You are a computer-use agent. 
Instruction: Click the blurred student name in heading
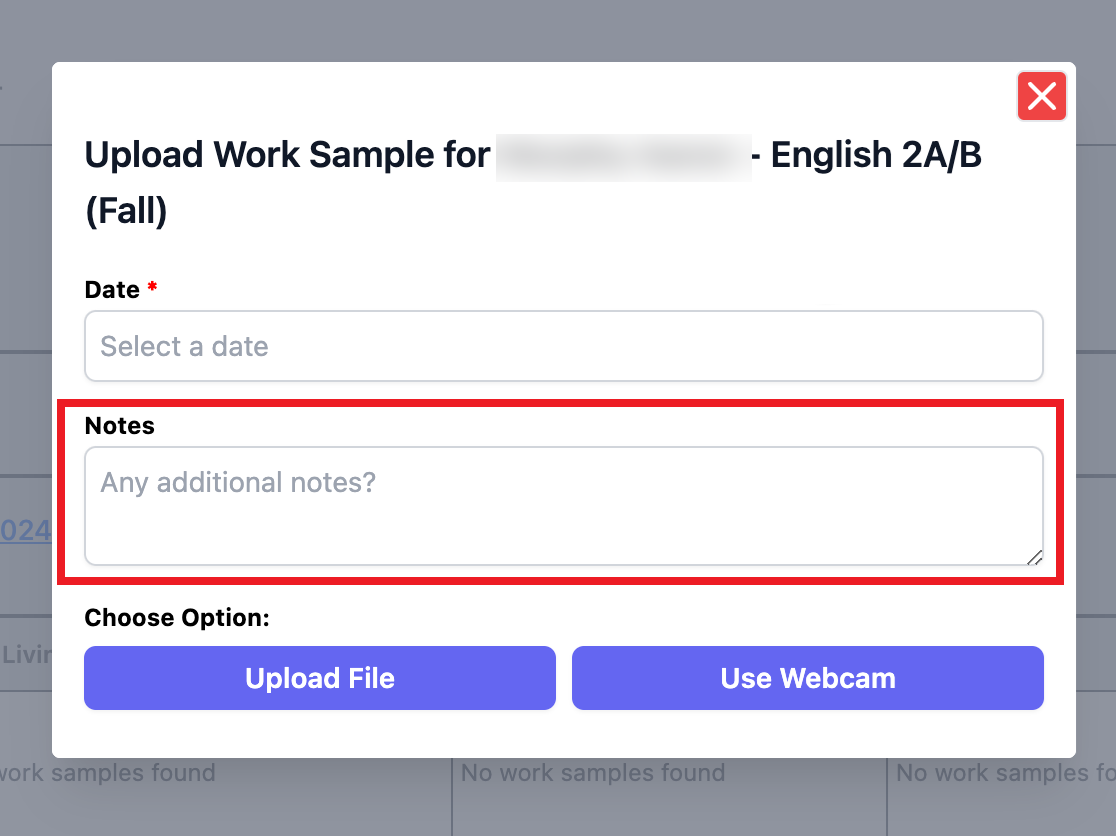tap(623, 157)
